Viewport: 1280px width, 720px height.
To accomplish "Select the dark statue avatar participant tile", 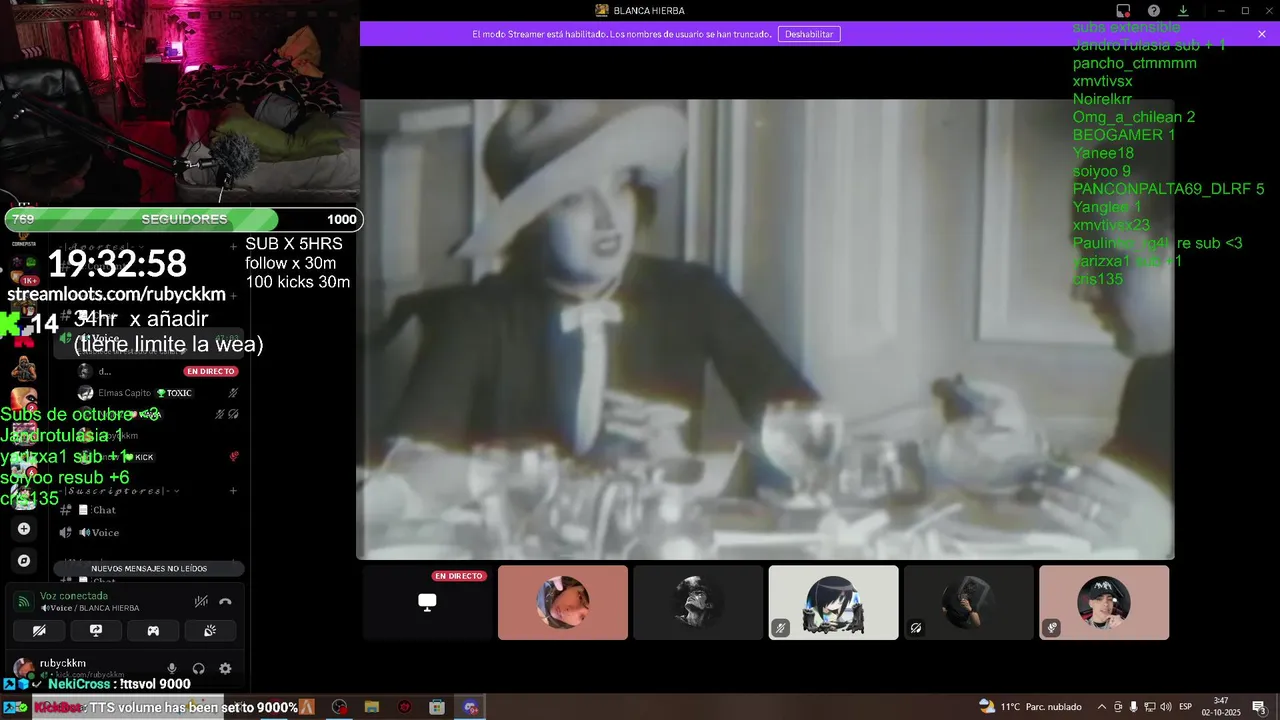I will [698, 602].
